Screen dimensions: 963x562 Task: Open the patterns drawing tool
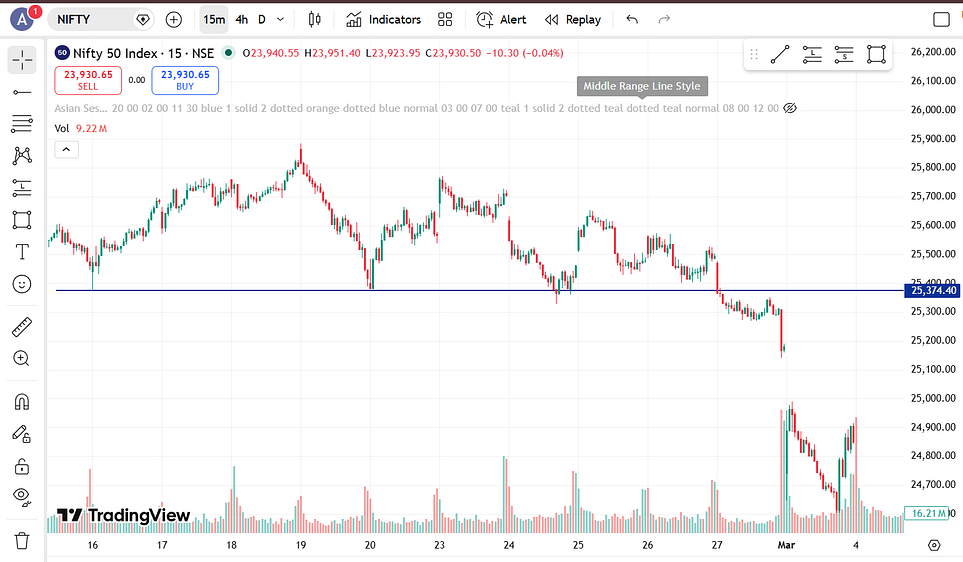22,155
